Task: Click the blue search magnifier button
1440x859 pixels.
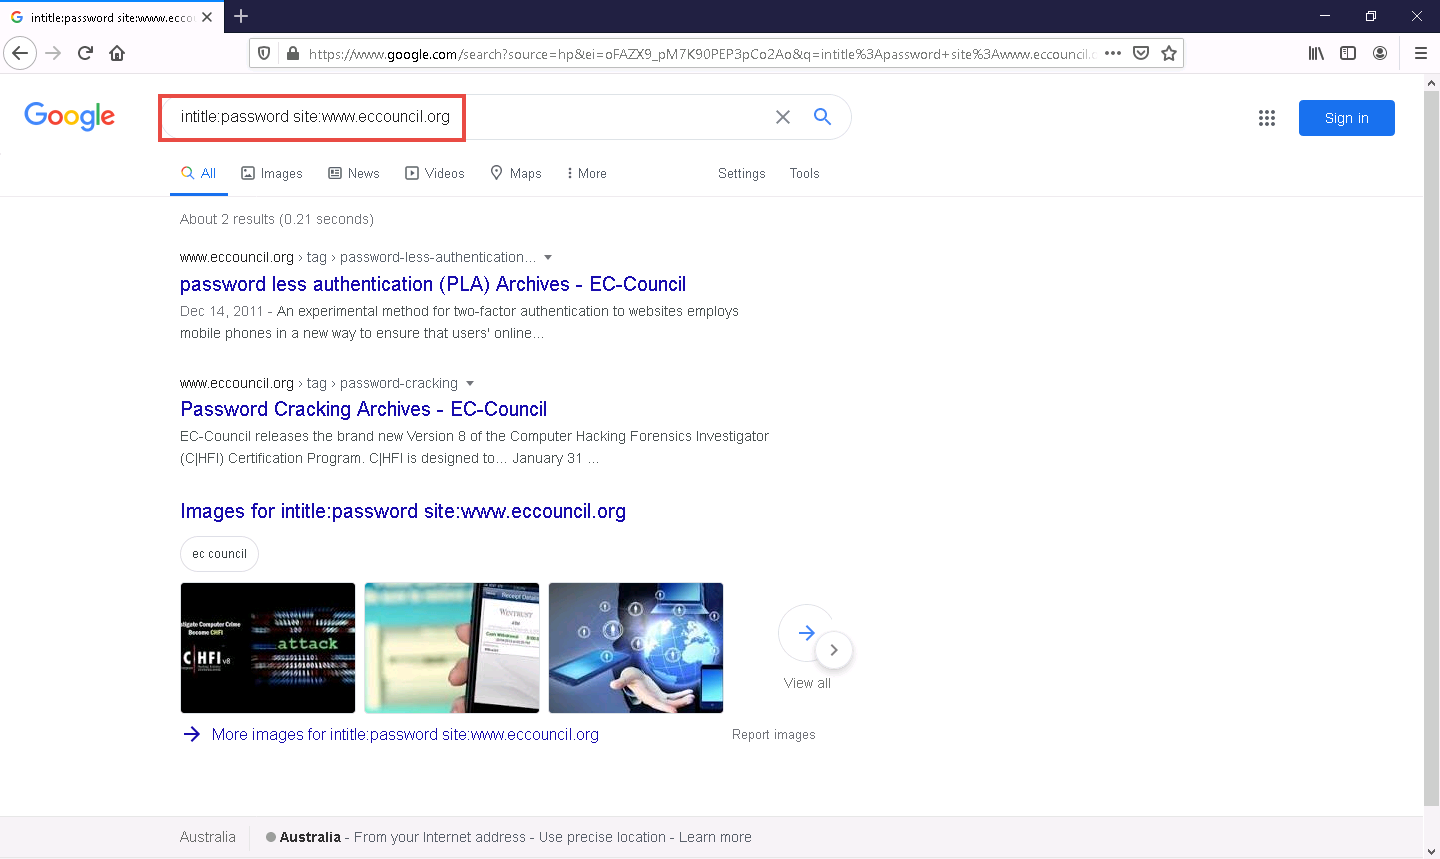Action: pyautogui.click(x=822, y=116)
